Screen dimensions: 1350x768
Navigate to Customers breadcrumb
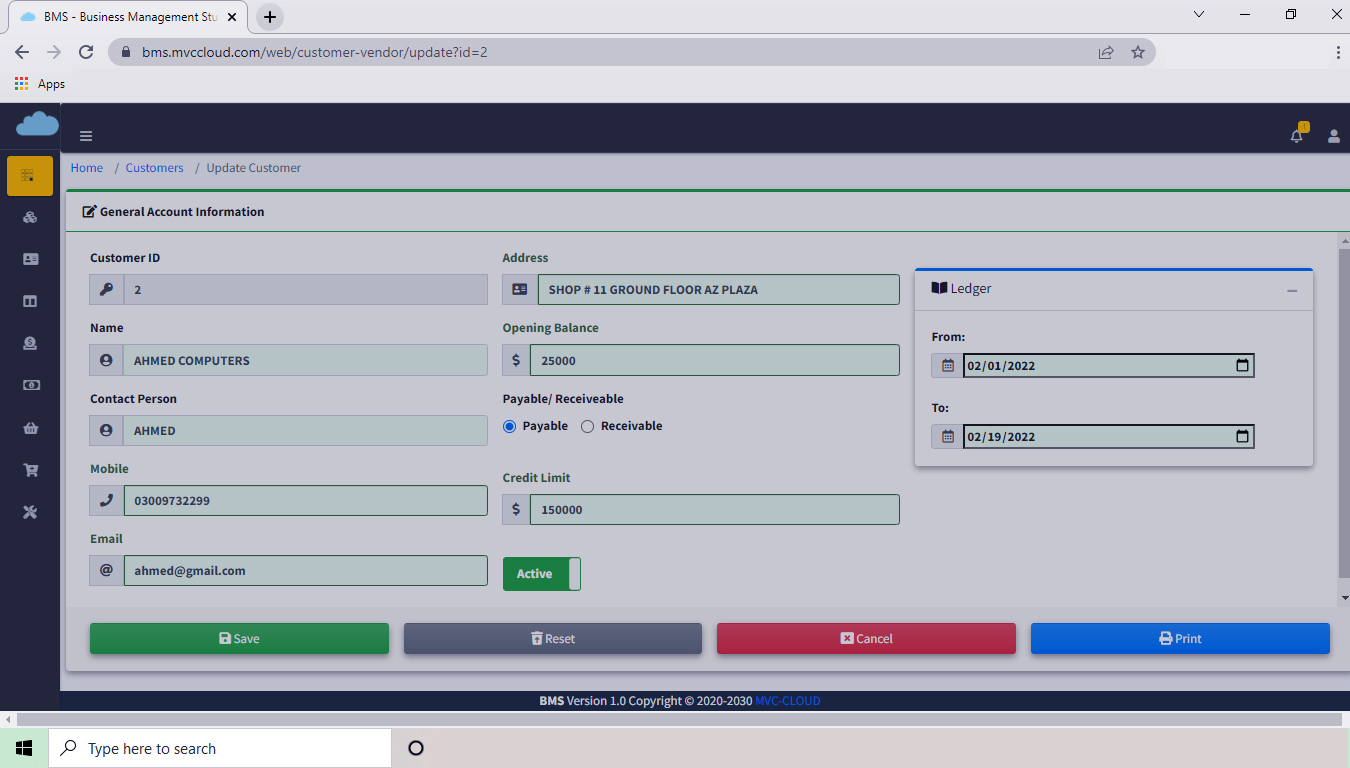pyautogui.click(x=154, y=168)
